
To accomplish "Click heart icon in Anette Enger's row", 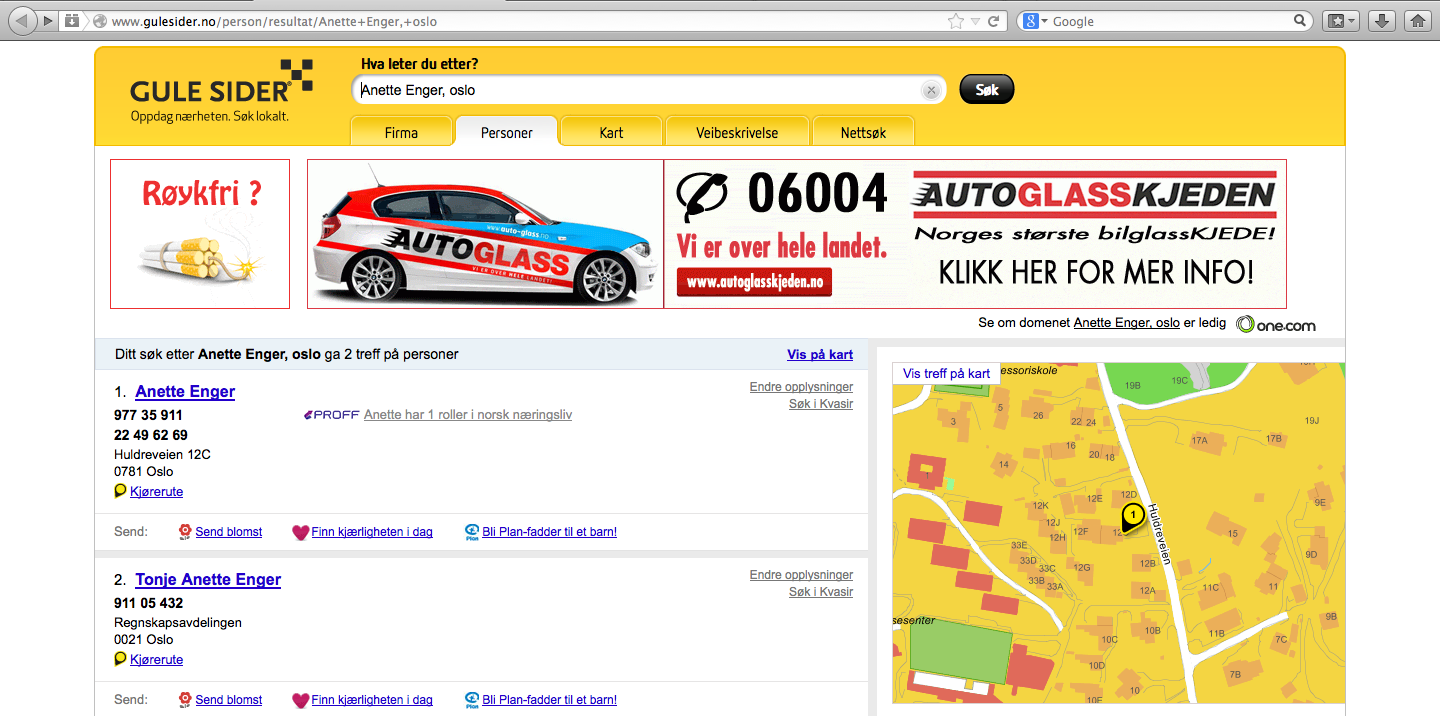I will tap(300, 532).
